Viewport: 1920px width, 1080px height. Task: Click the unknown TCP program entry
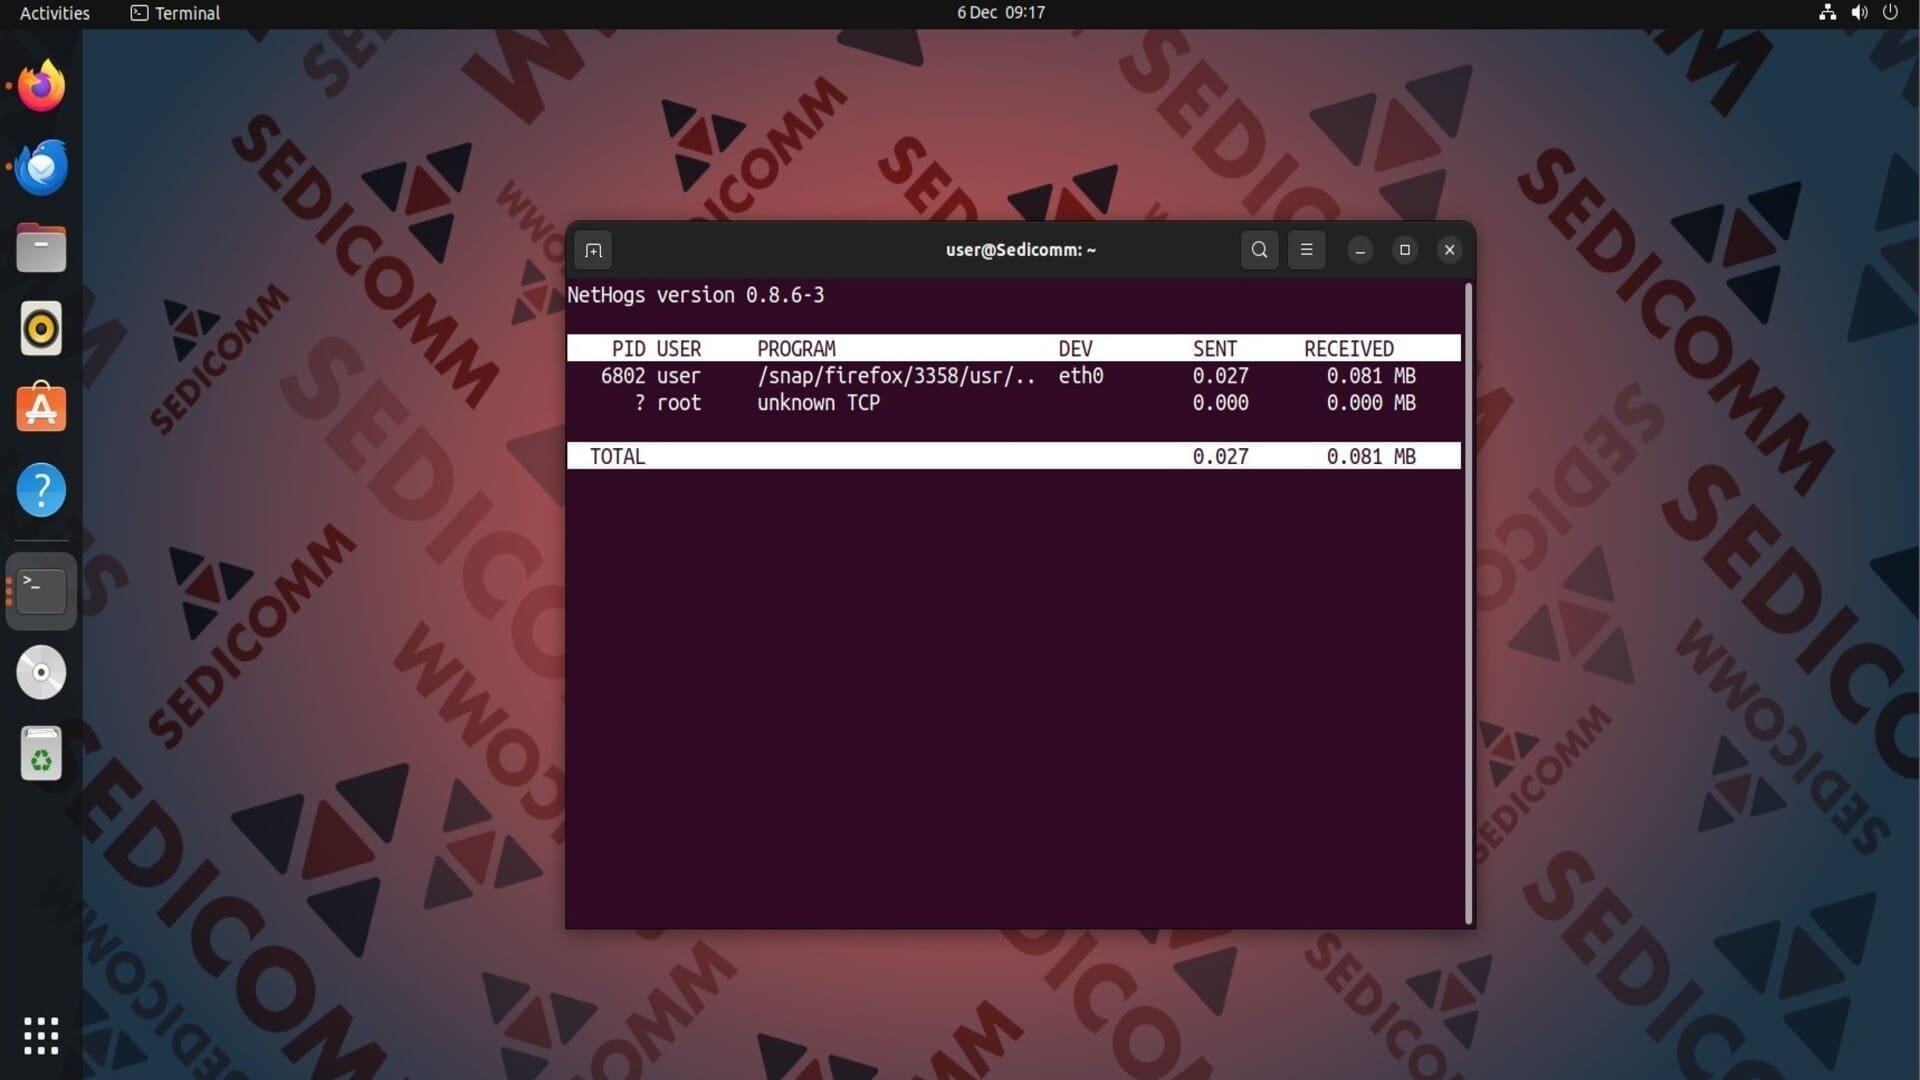(x=818, y=403)
